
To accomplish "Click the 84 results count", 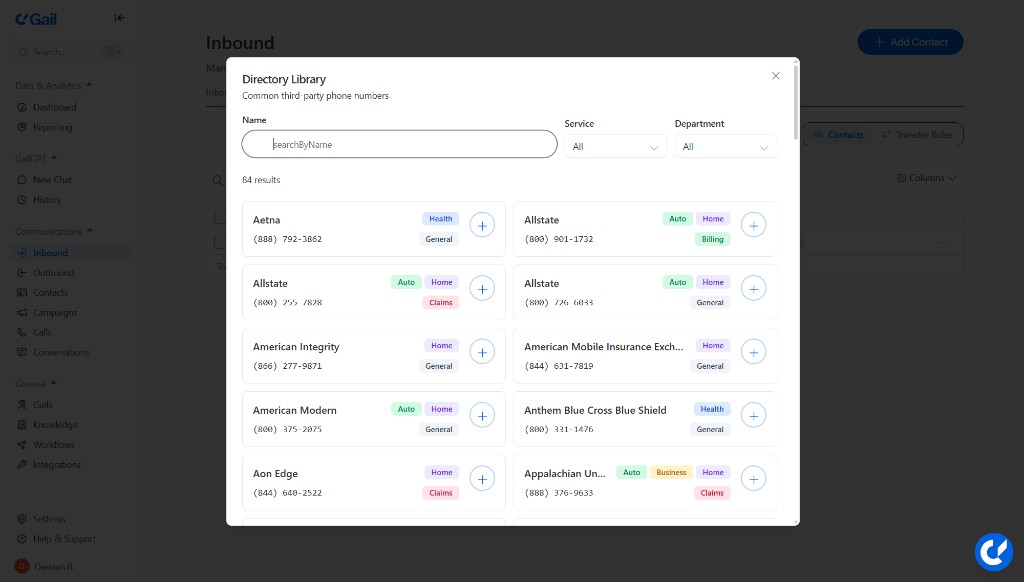I will tap(261, 180).
